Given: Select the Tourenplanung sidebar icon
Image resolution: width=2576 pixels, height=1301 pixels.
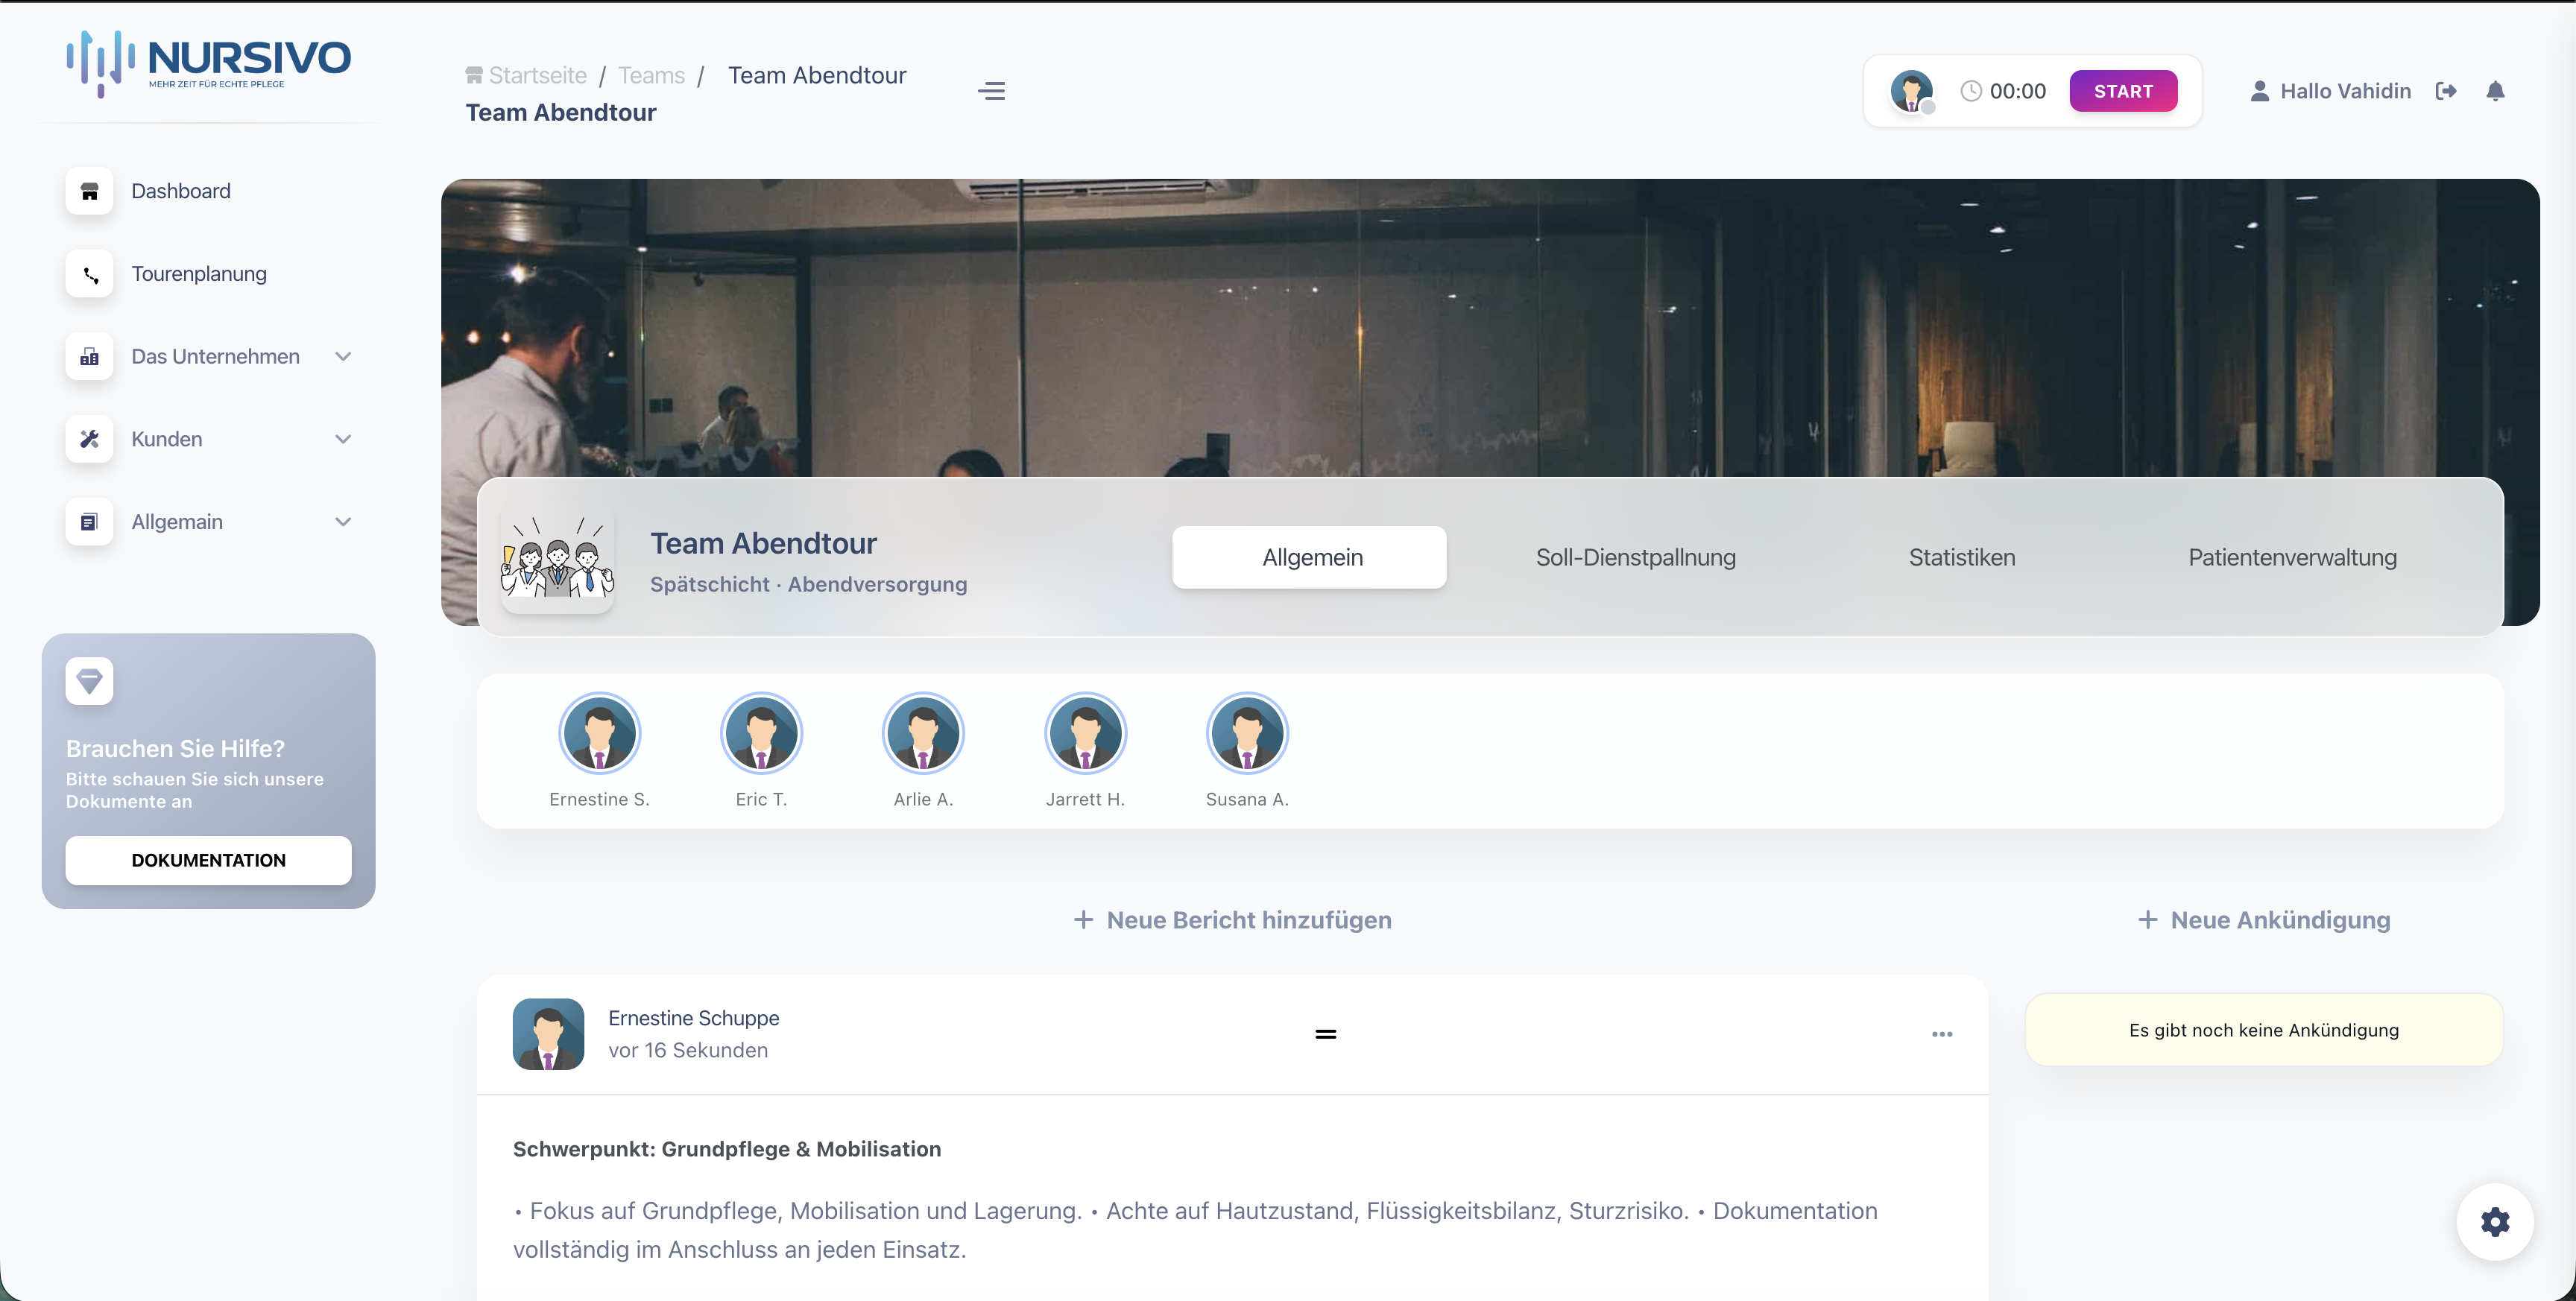Looking at the screenshot, I should pos(89,274).
